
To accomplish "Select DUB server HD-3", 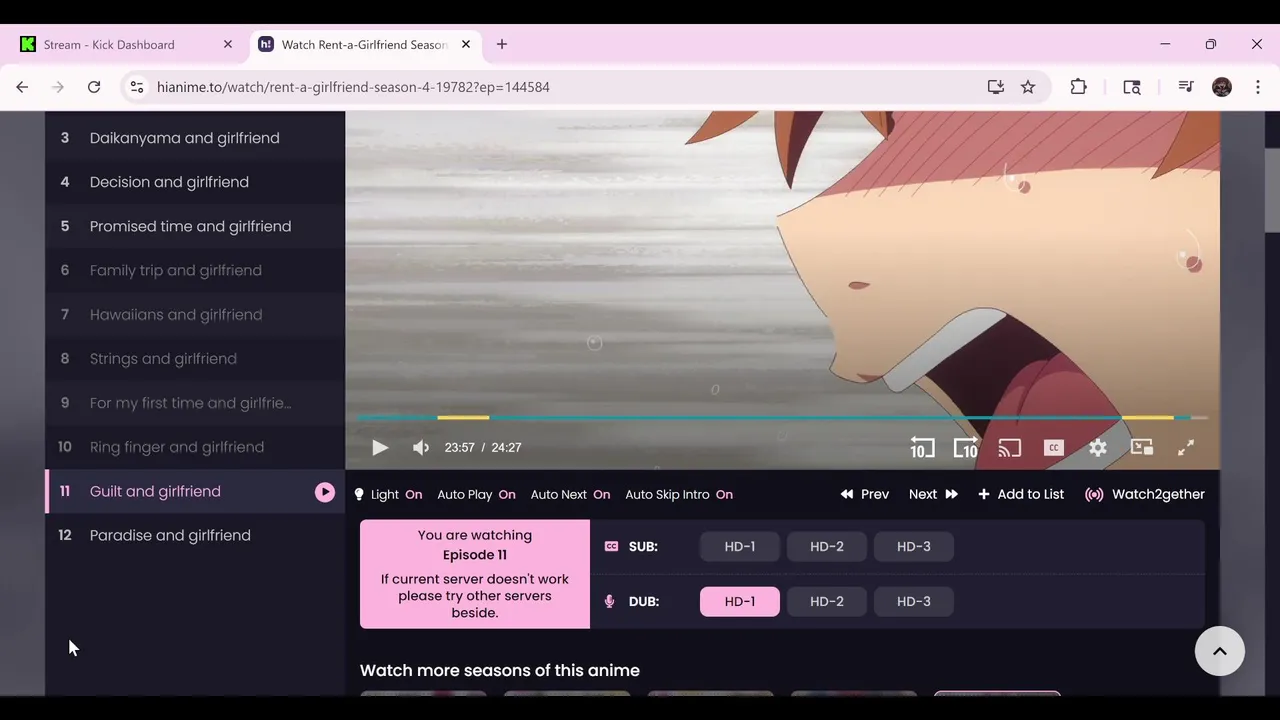I will (x=914, y=601).
